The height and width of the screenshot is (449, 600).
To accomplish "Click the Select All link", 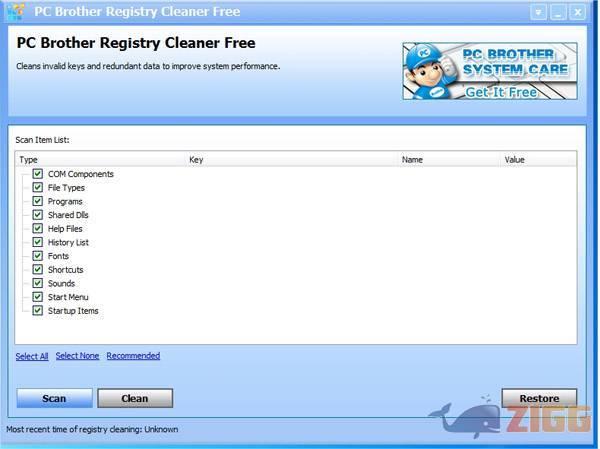I will (32, 356).
